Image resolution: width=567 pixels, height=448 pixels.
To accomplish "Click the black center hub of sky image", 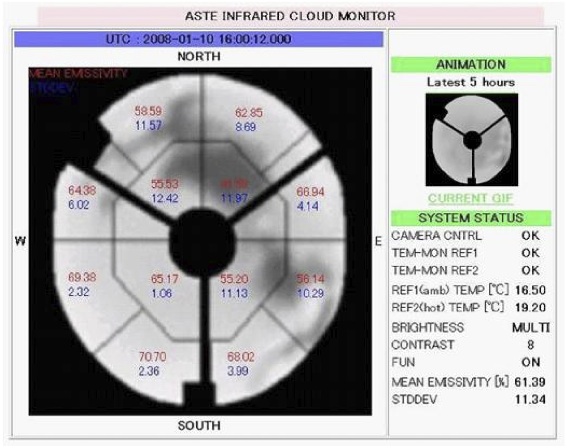I will coord(202,243).
